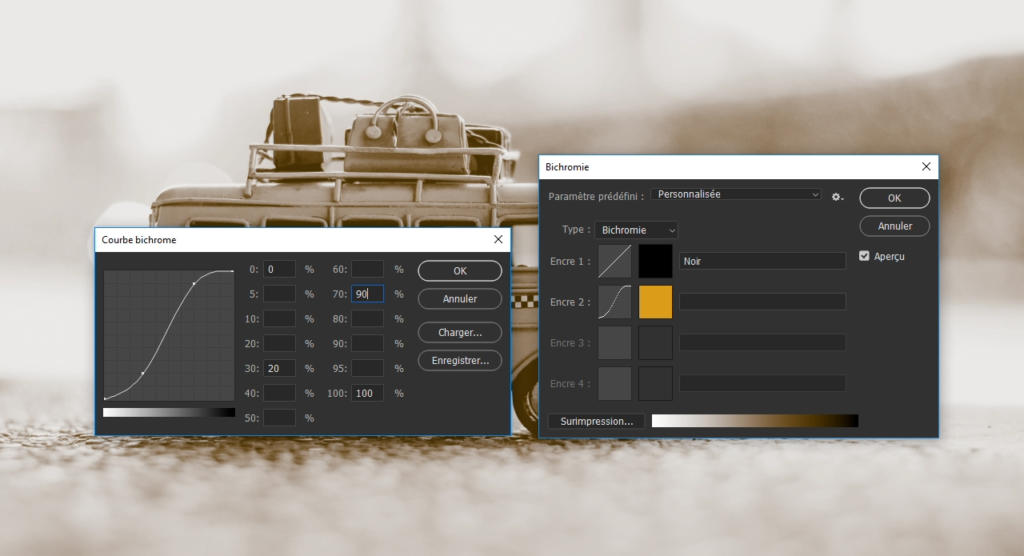The width and height of the screenshot is (1024, 556).
Task: Click the grayscale bar below the curve
Action: click(x=169, y=412)
